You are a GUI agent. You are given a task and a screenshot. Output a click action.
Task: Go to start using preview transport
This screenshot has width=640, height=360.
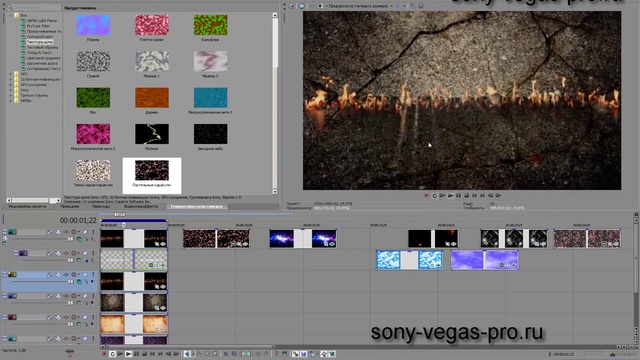pyautogui.click(x=474, y=196)
